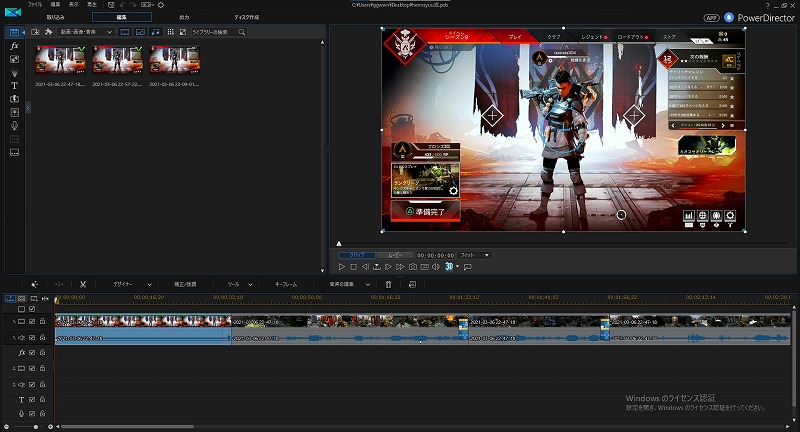
Task: Fast forward the preview
Action: click(400, 267)
